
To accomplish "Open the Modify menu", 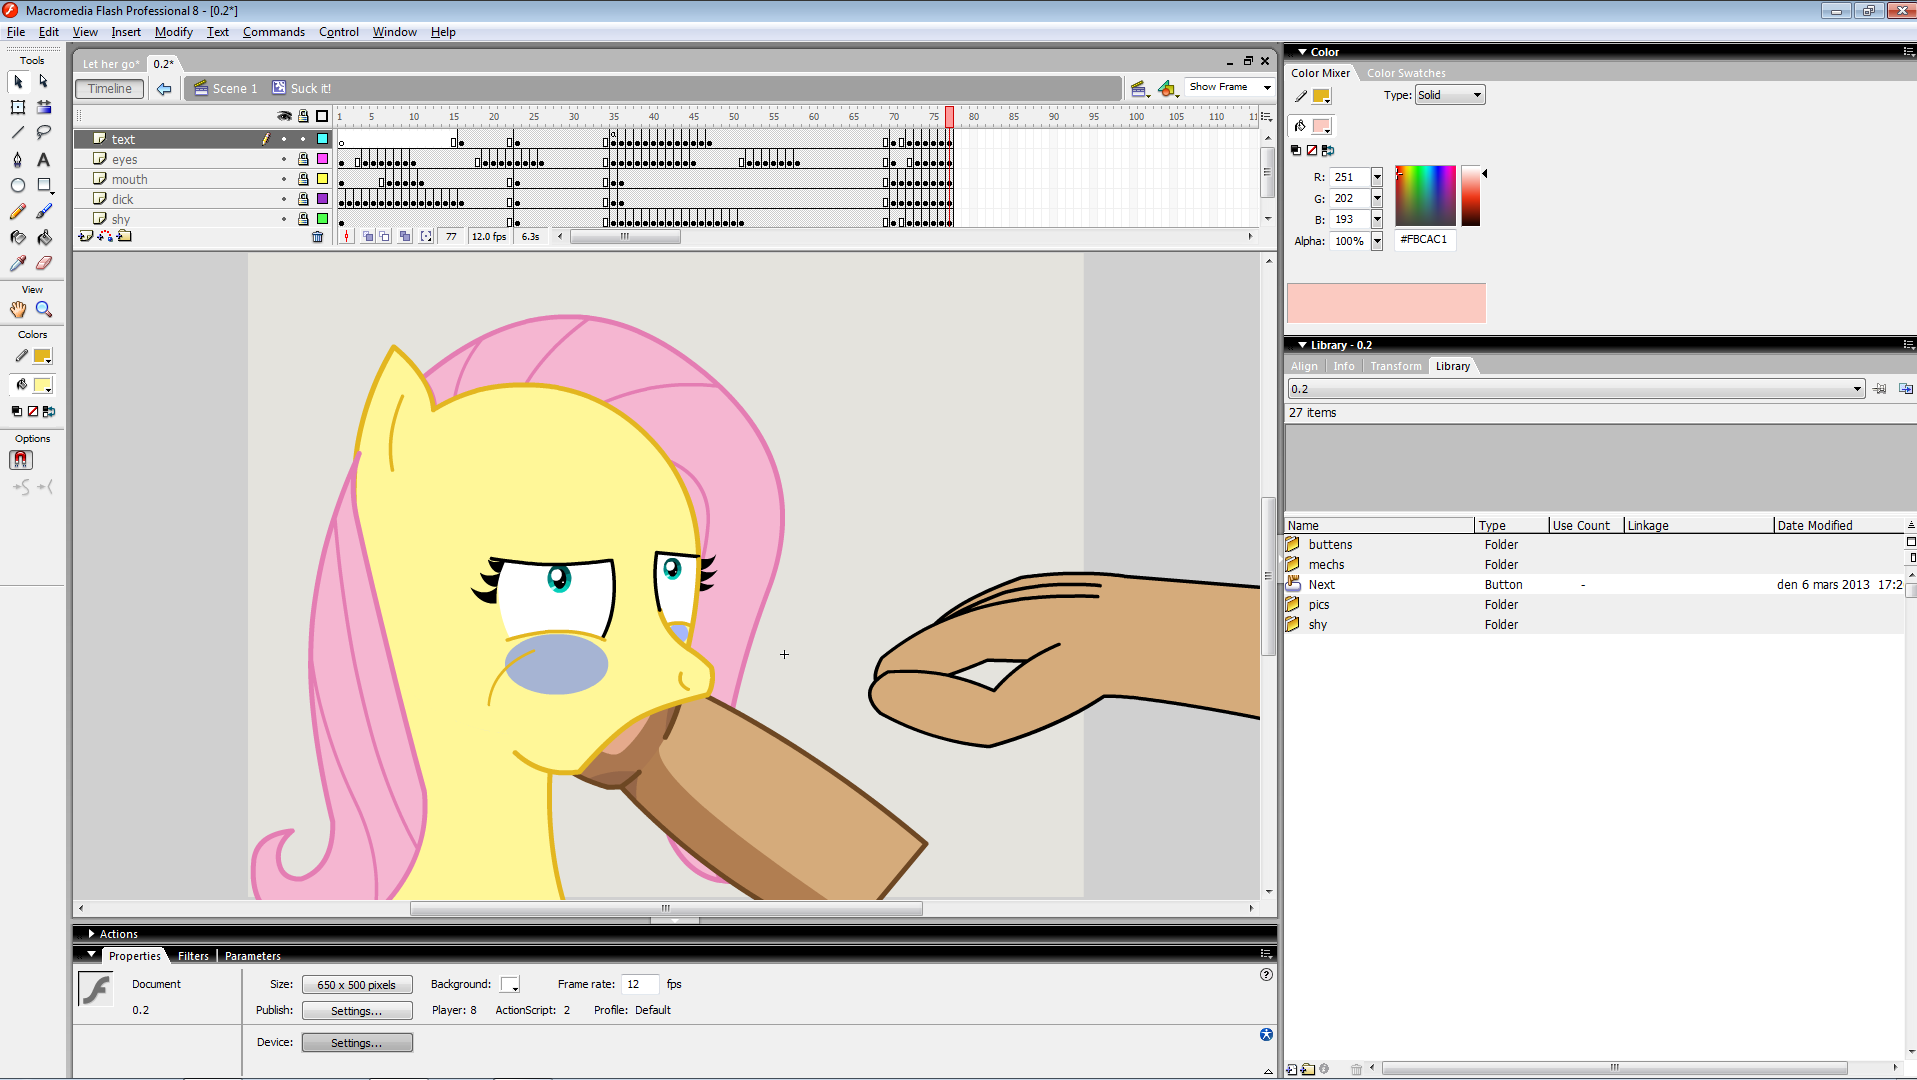I will pyautogui.click(x=174, y=32).
